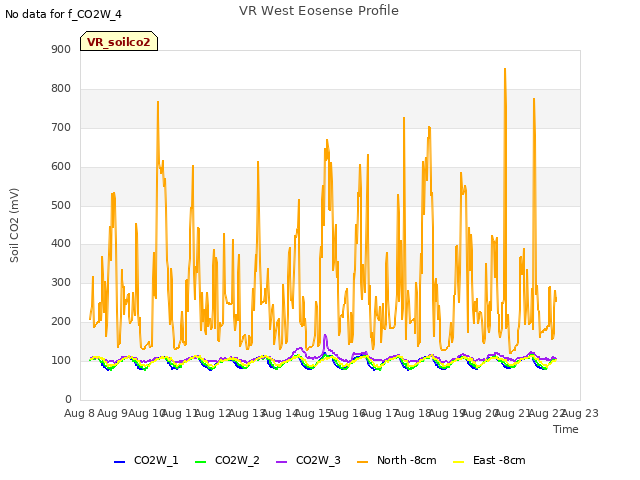
Task: Click the yellow East -8cm legend swatch
Action: [x=459, y=462]
